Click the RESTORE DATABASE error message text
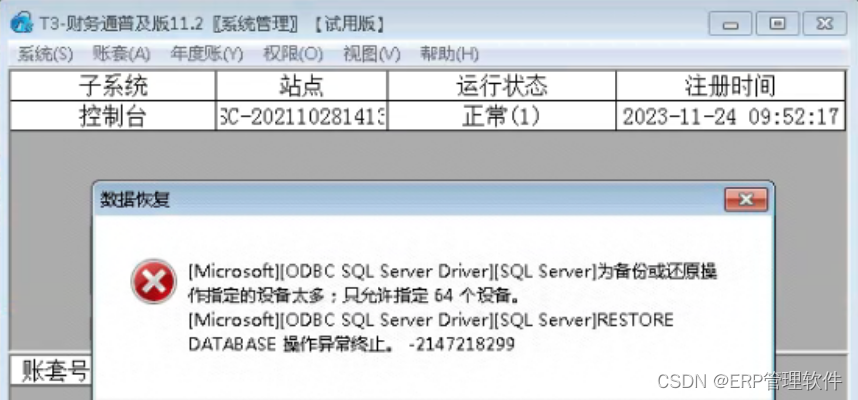858x400 pixels. [431, 332]
